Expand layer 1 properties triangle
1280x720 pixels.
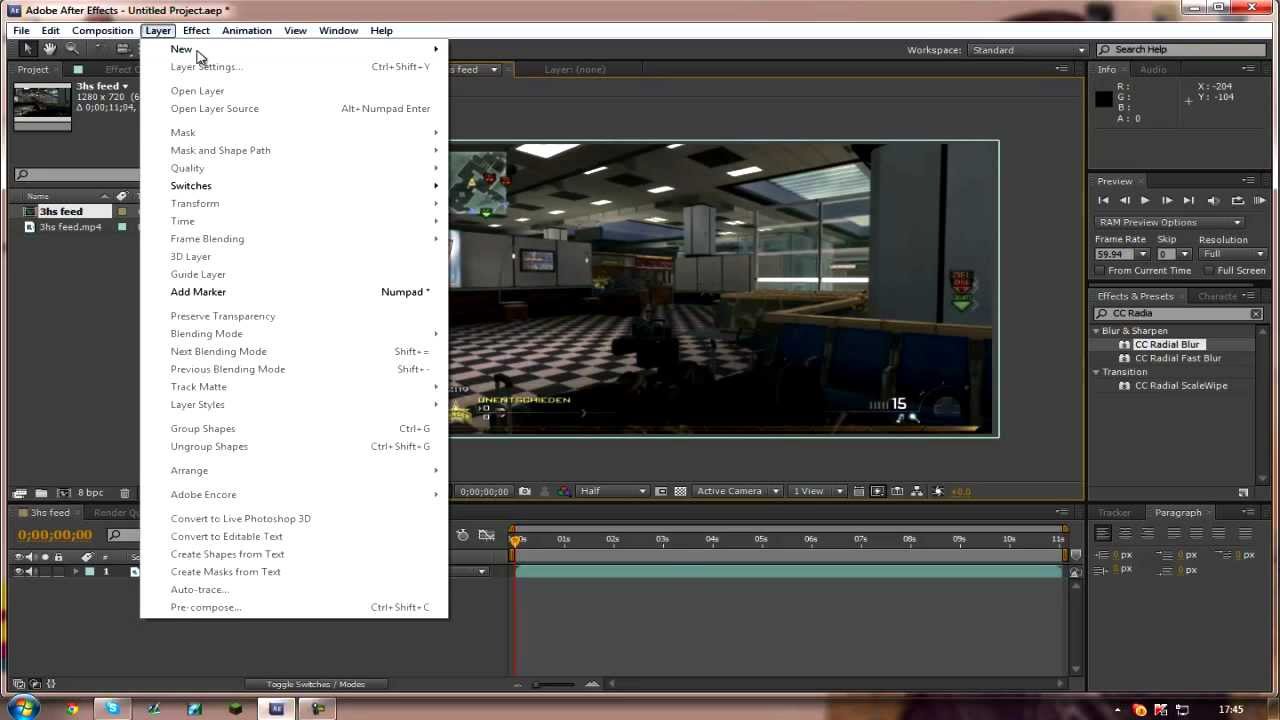tap(76, 571)
